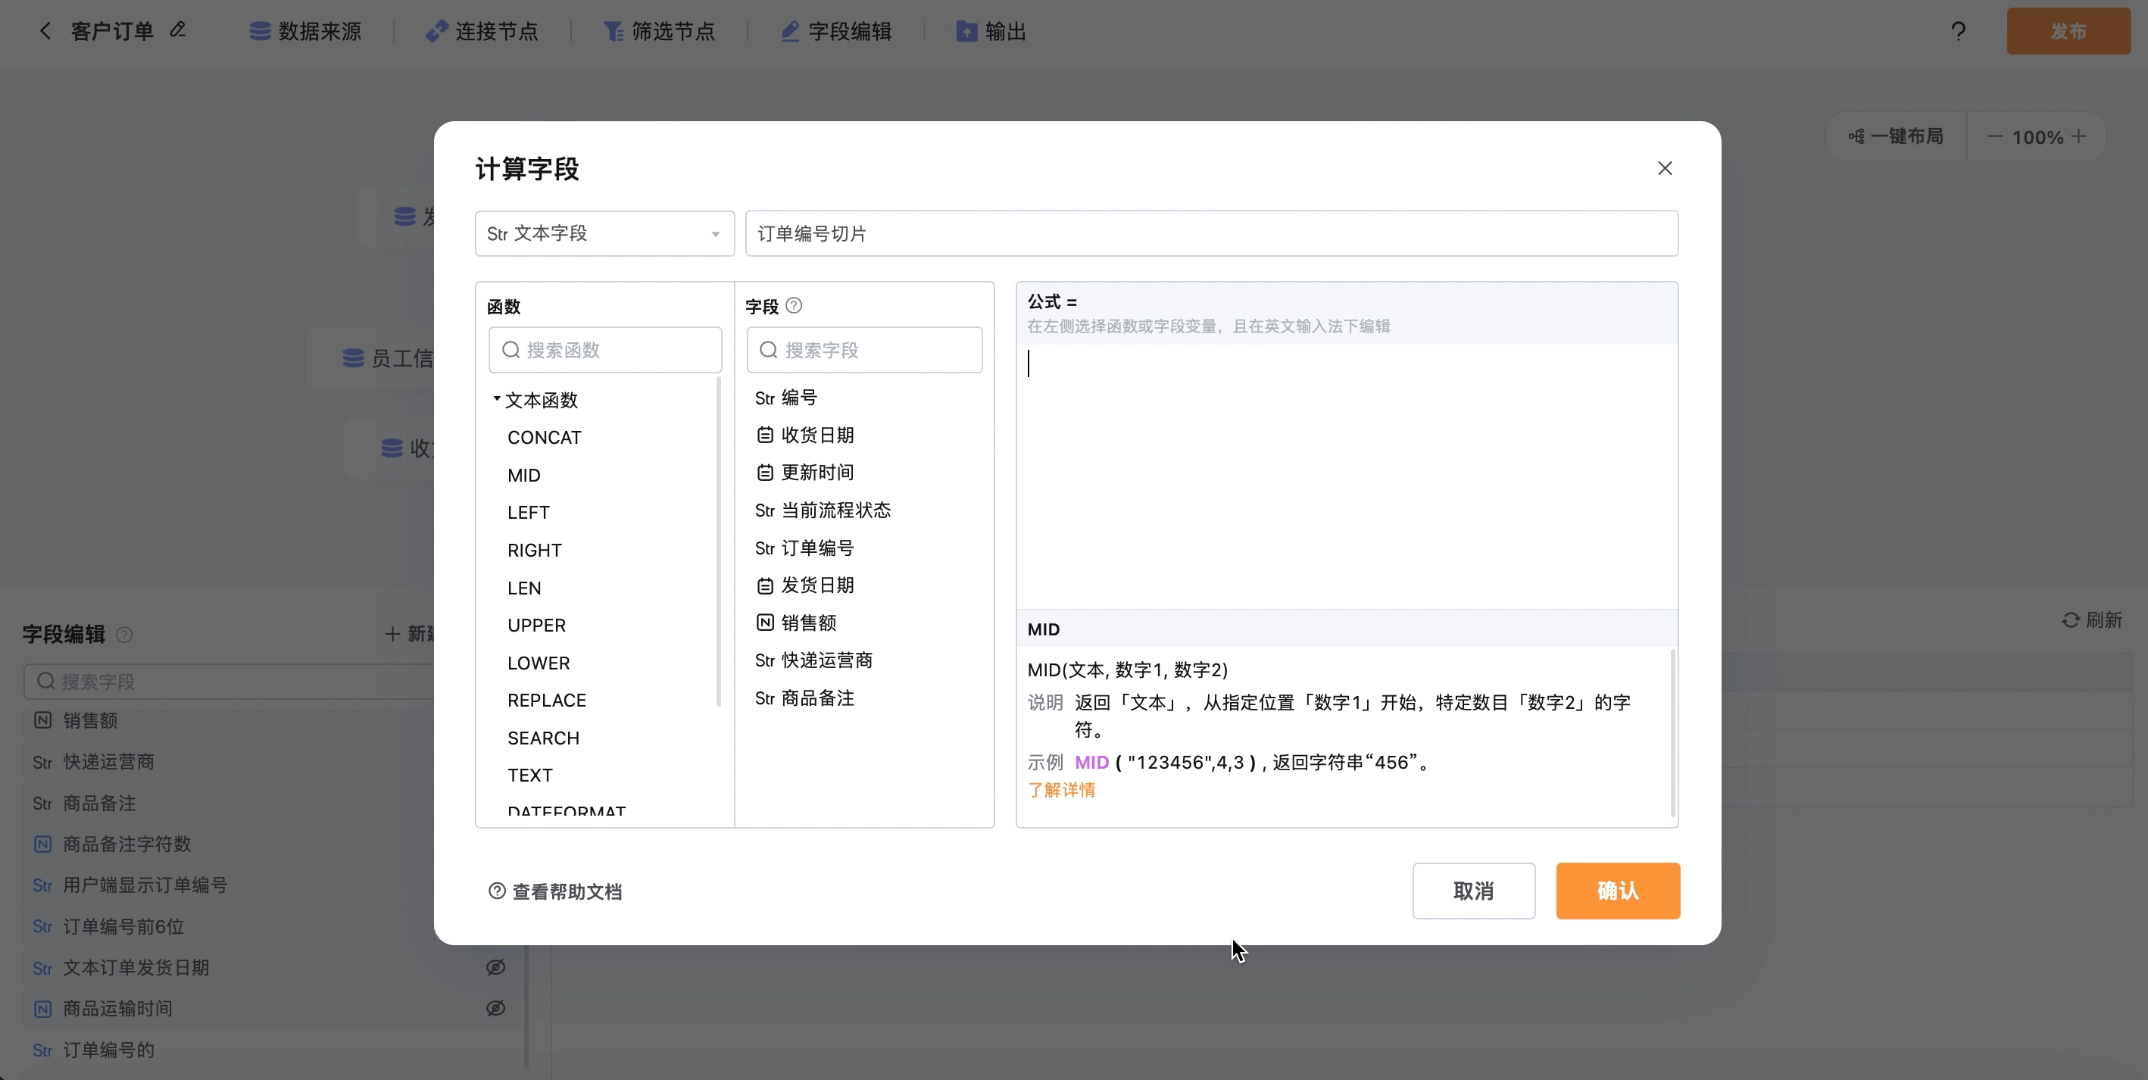The image size is (2148, 1080).
Task: Open the 输出 tab
Action: (x=991, y=31)
